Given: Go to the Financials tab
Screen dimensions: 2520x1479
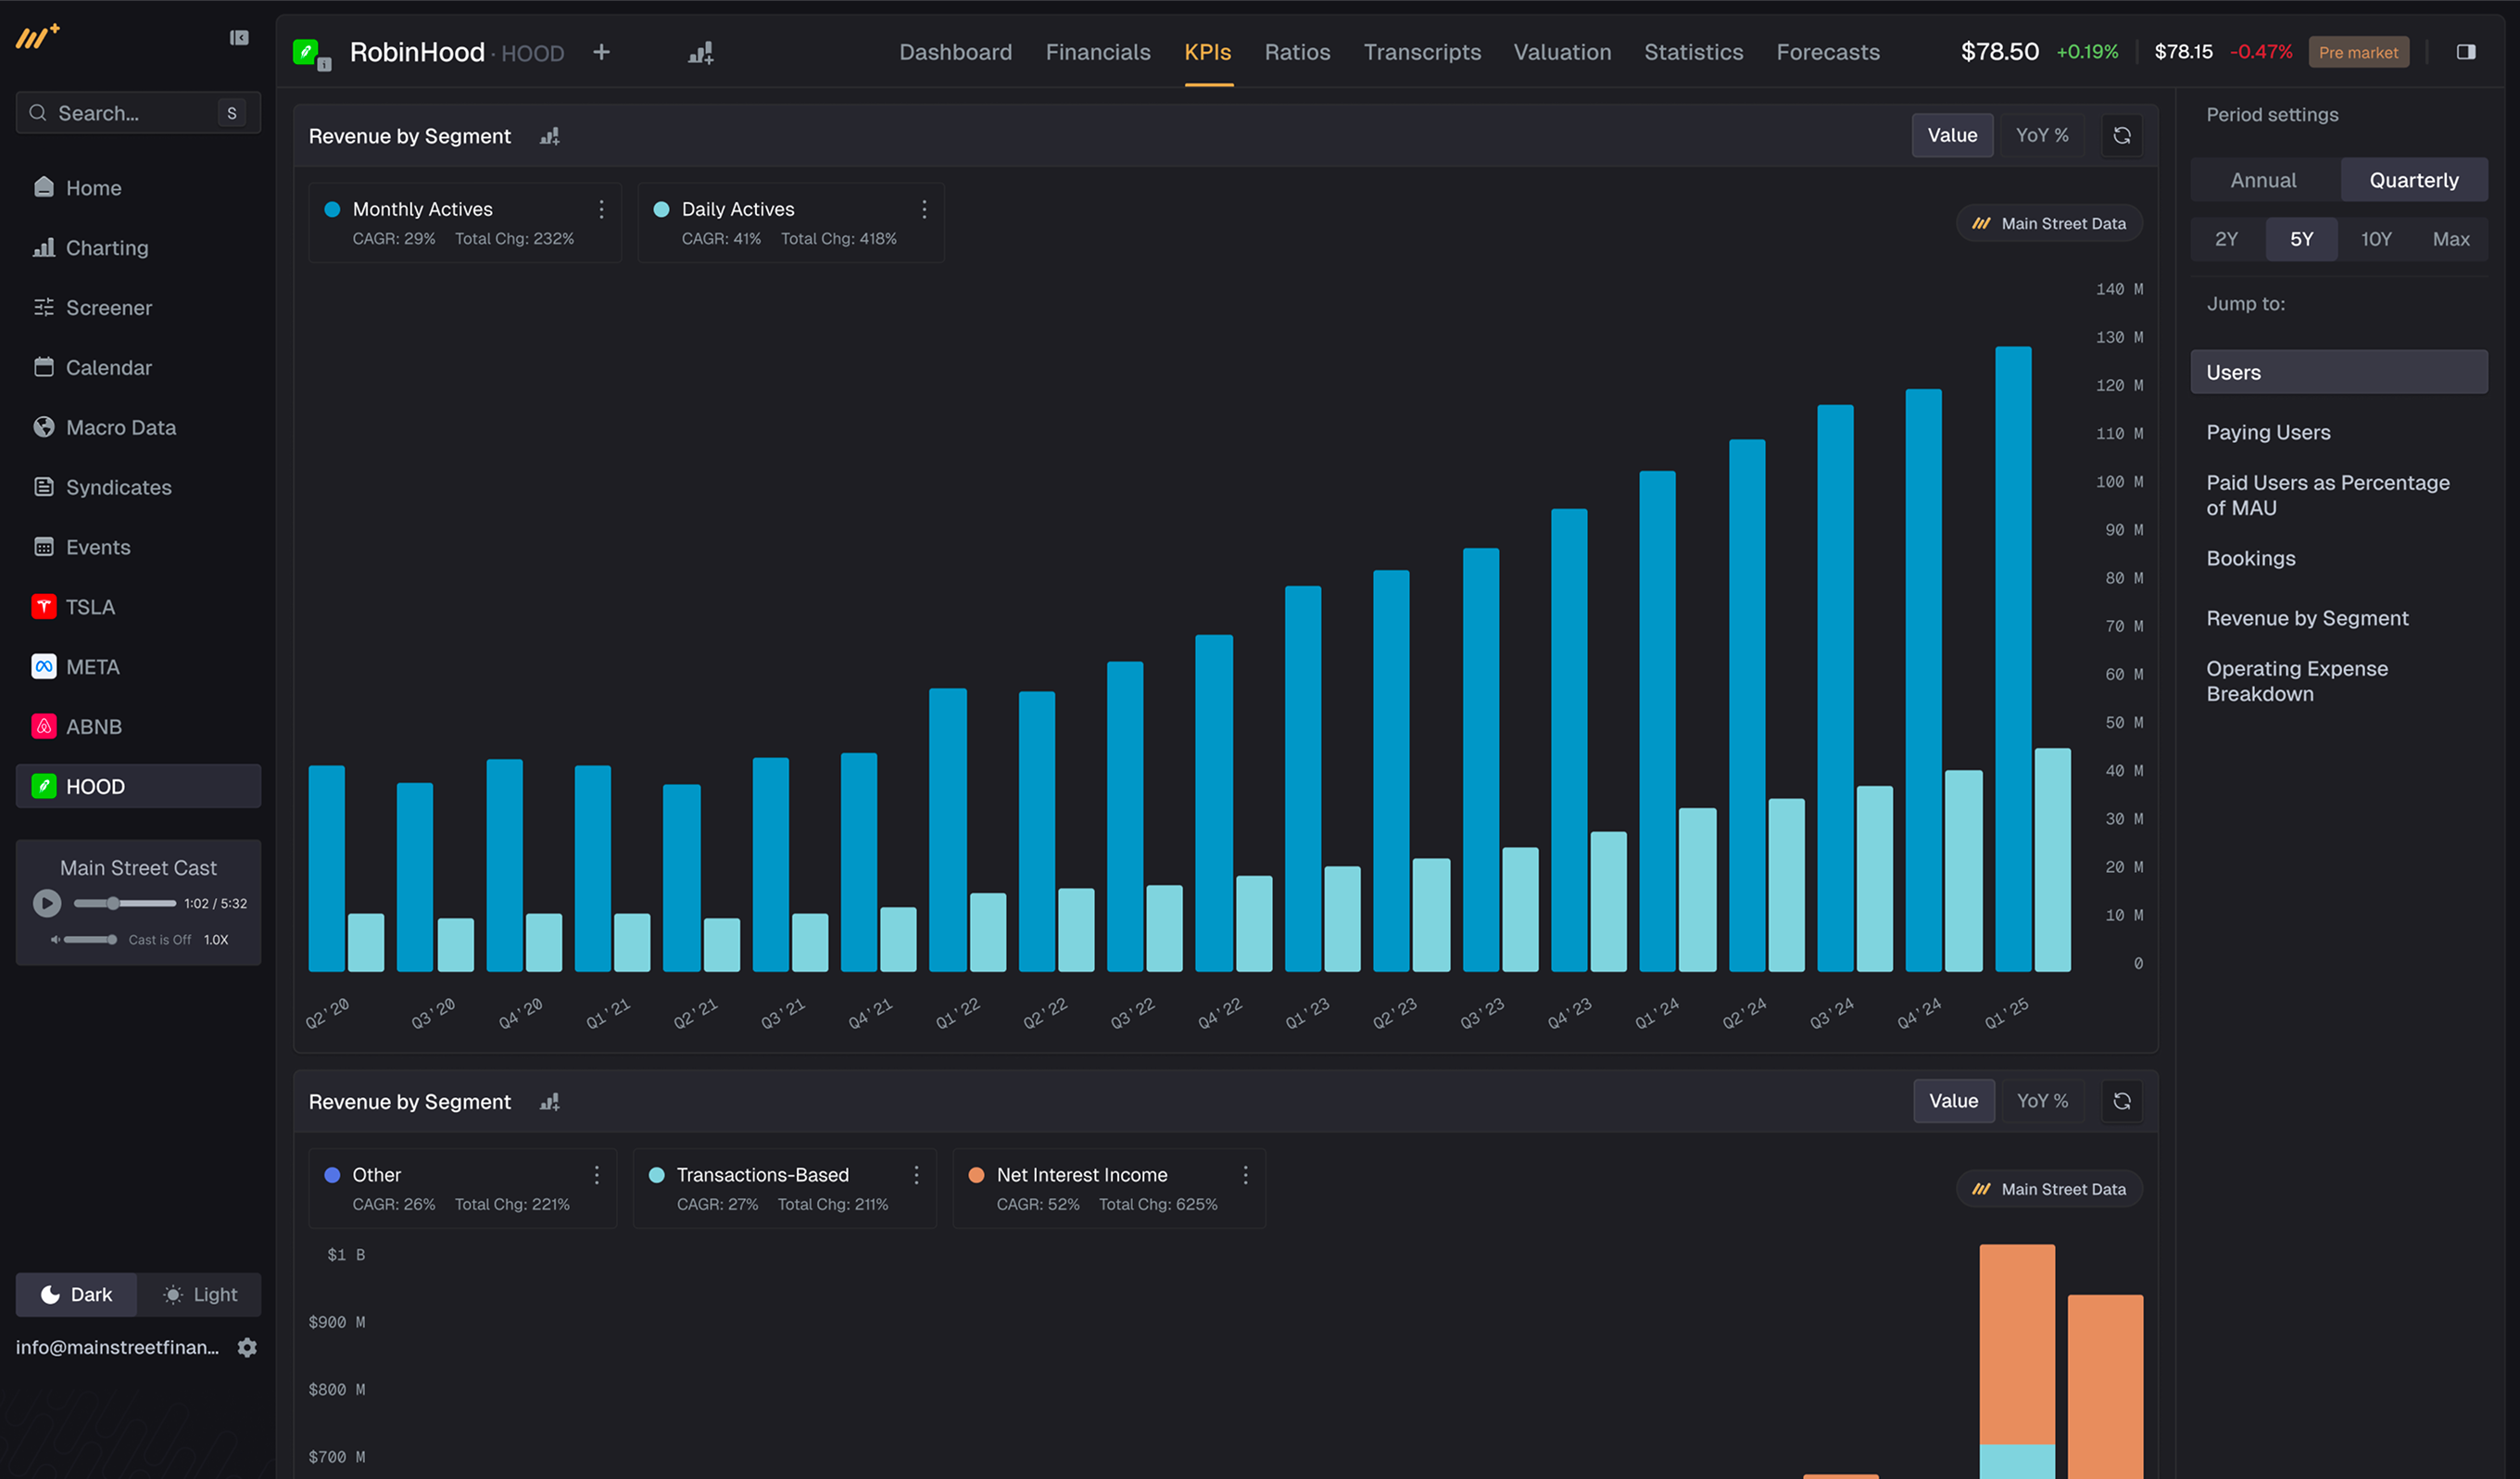Looking at the screenshot, I should coord(1097,52).
